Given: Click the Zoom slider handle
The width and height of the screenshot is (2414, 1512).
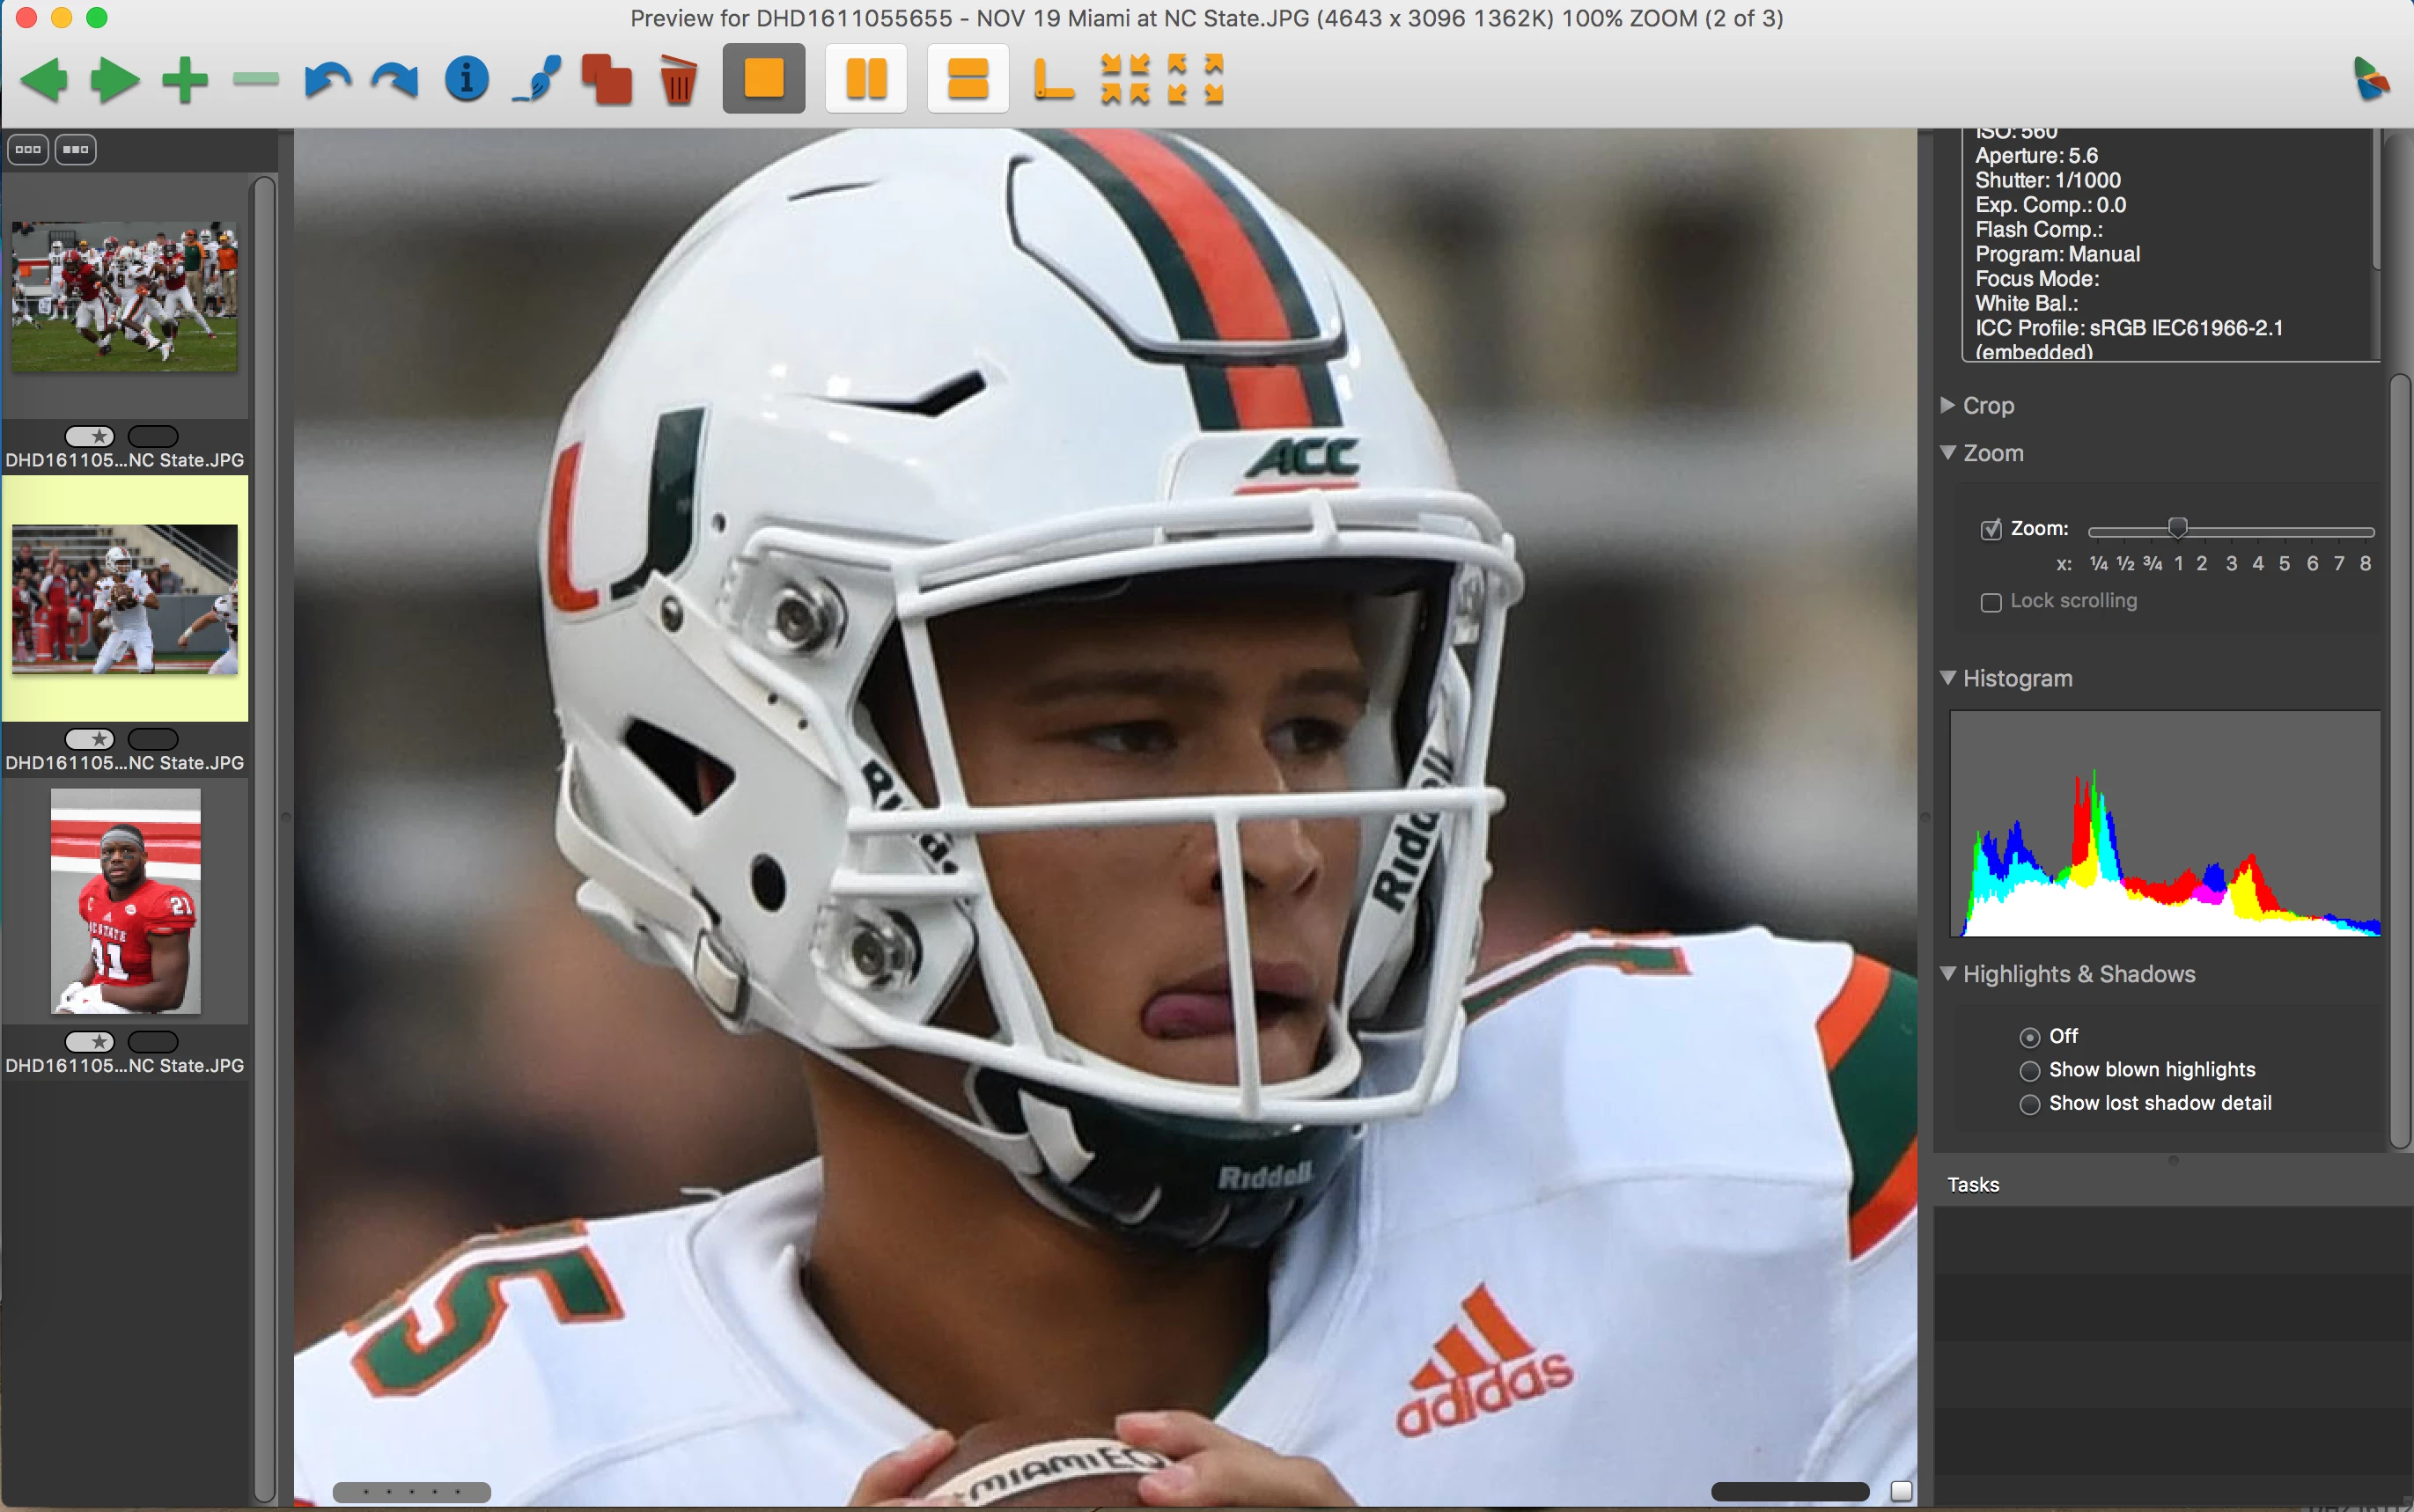Looking at the screenshot, I should (2177, 527).
